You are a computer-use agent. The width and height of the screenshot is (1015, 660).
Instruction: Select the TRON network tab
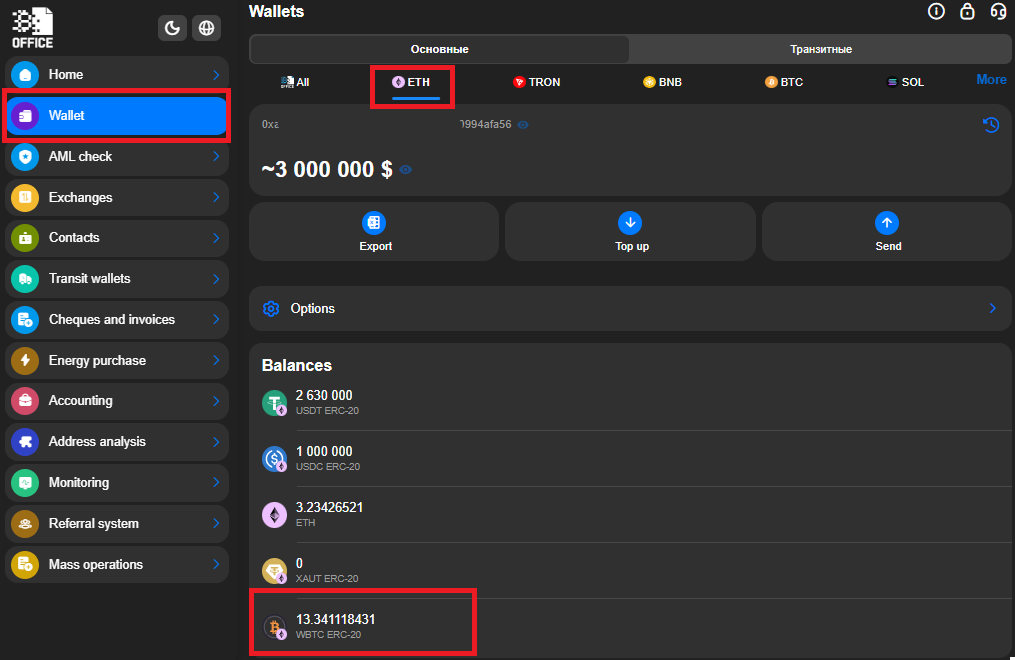tap(537, 82)
